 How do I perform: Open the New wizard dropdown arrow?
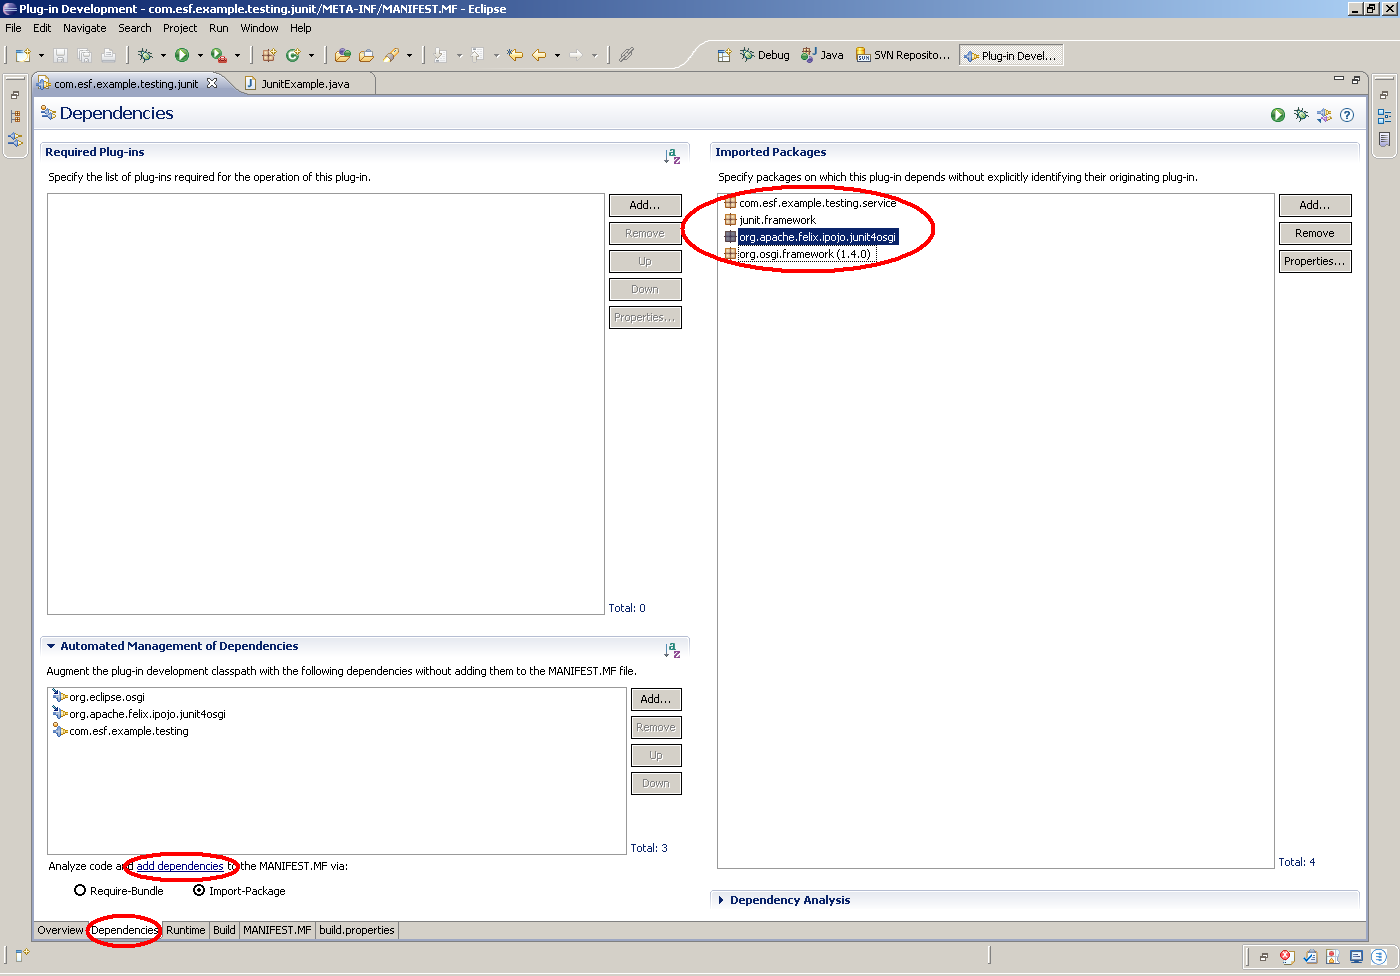[41, 56]
